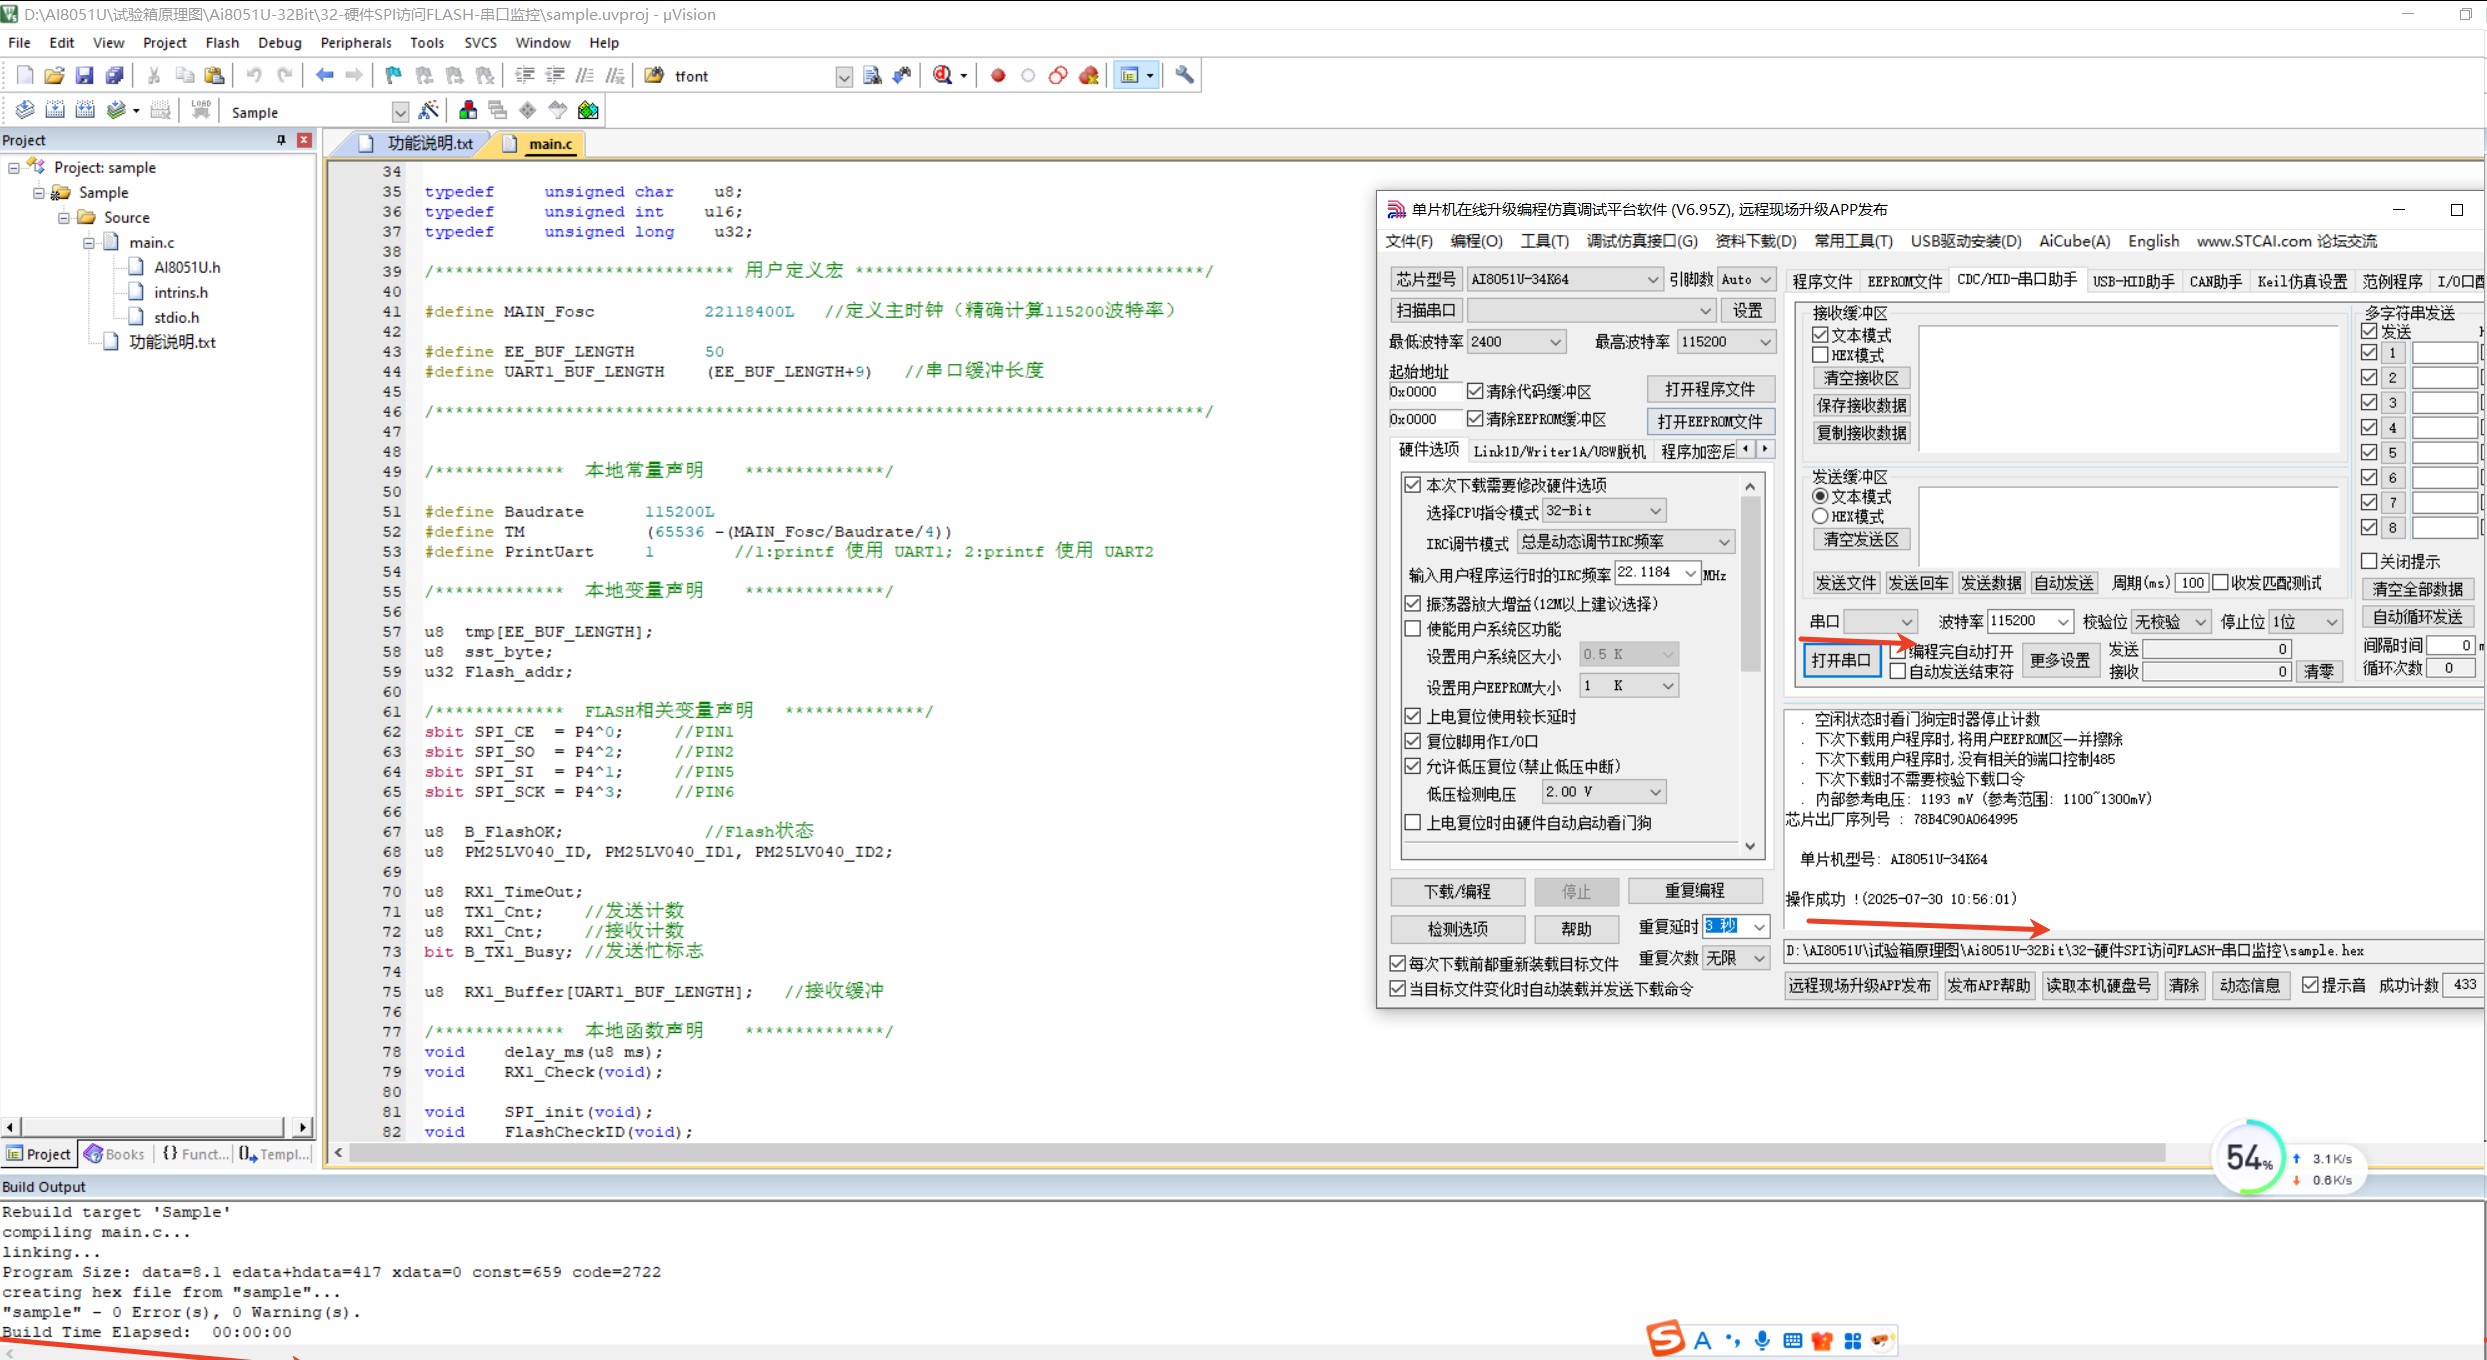The height and width of the screenshot is (1360, 2487).
Task: Open a file with the folder icon
Action: pyautogui.click(x=54, y=76)
